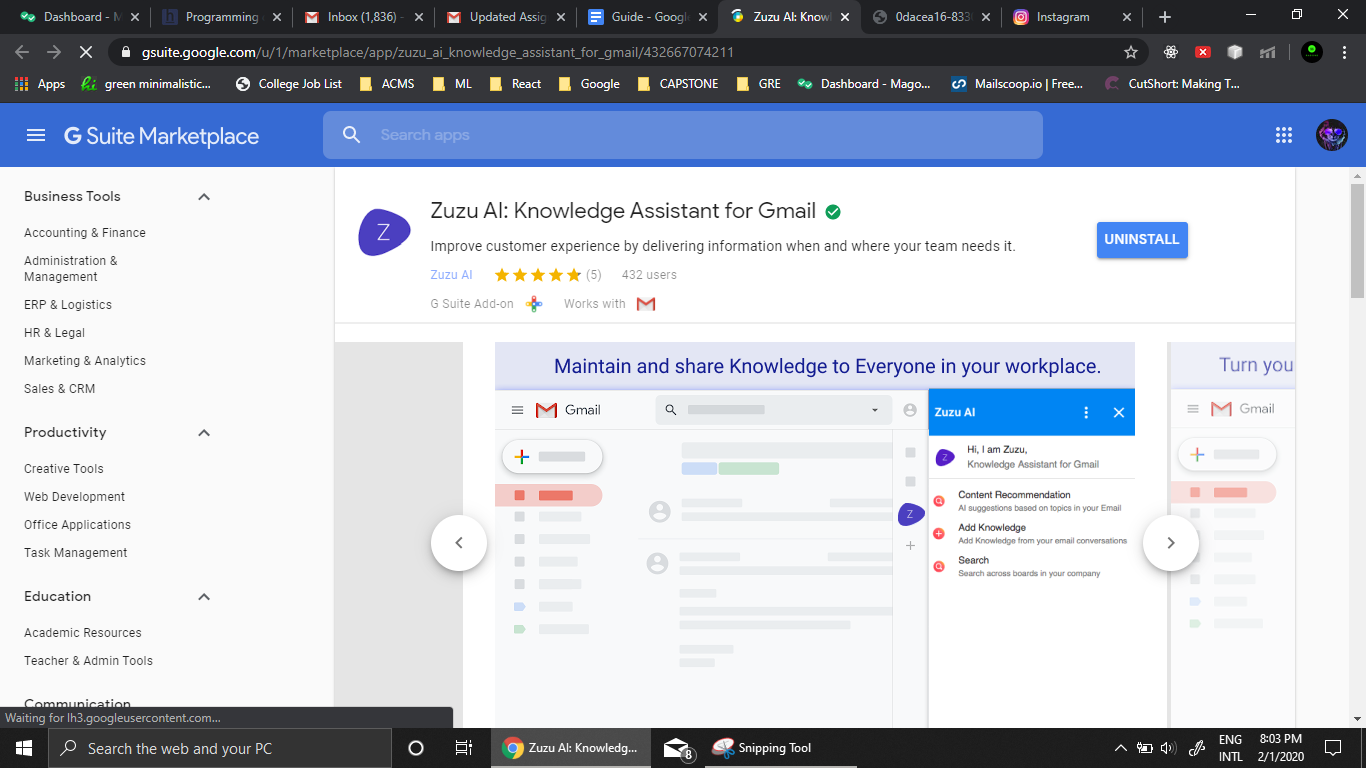Screen dimensions: 1366x768
Task: Click the browser back arrow
Action: (22, 52)
